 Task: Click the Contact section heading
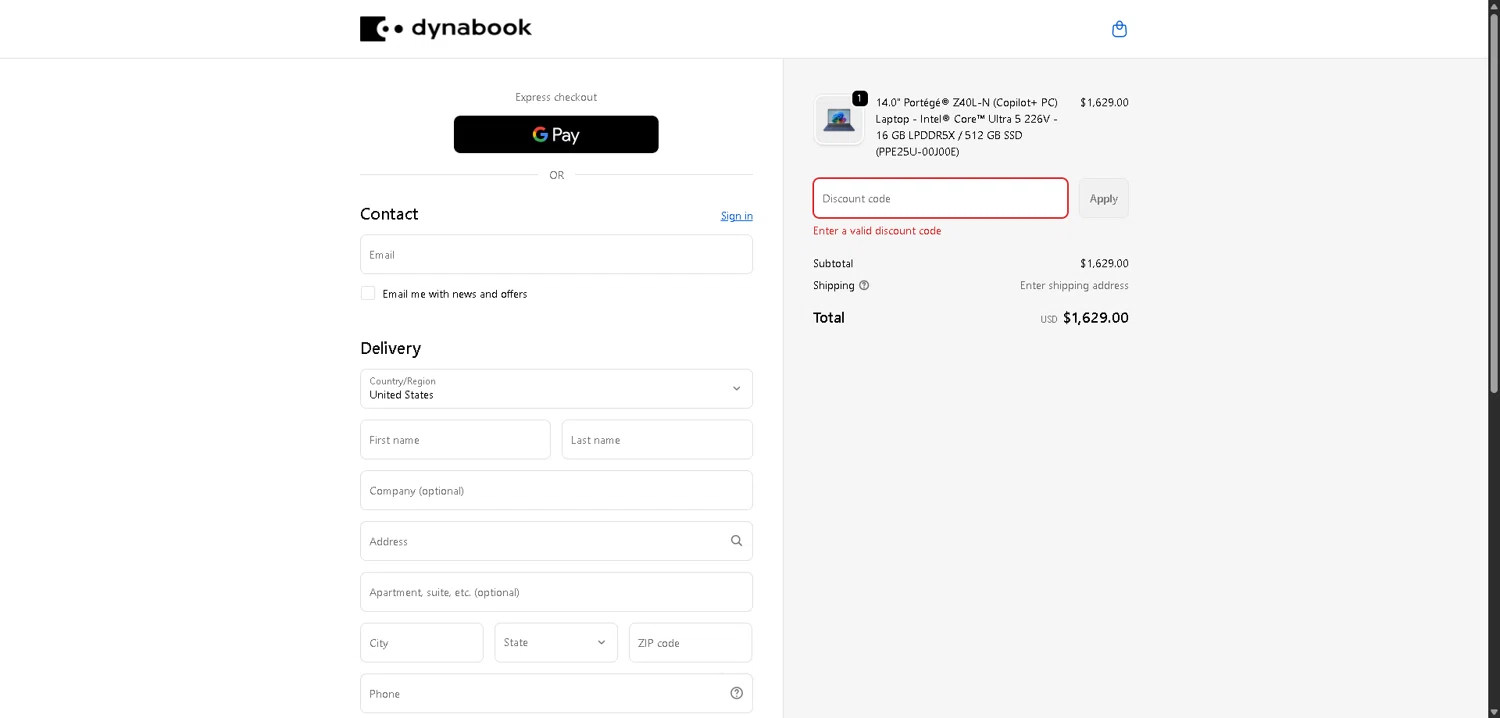click(389, 214)
